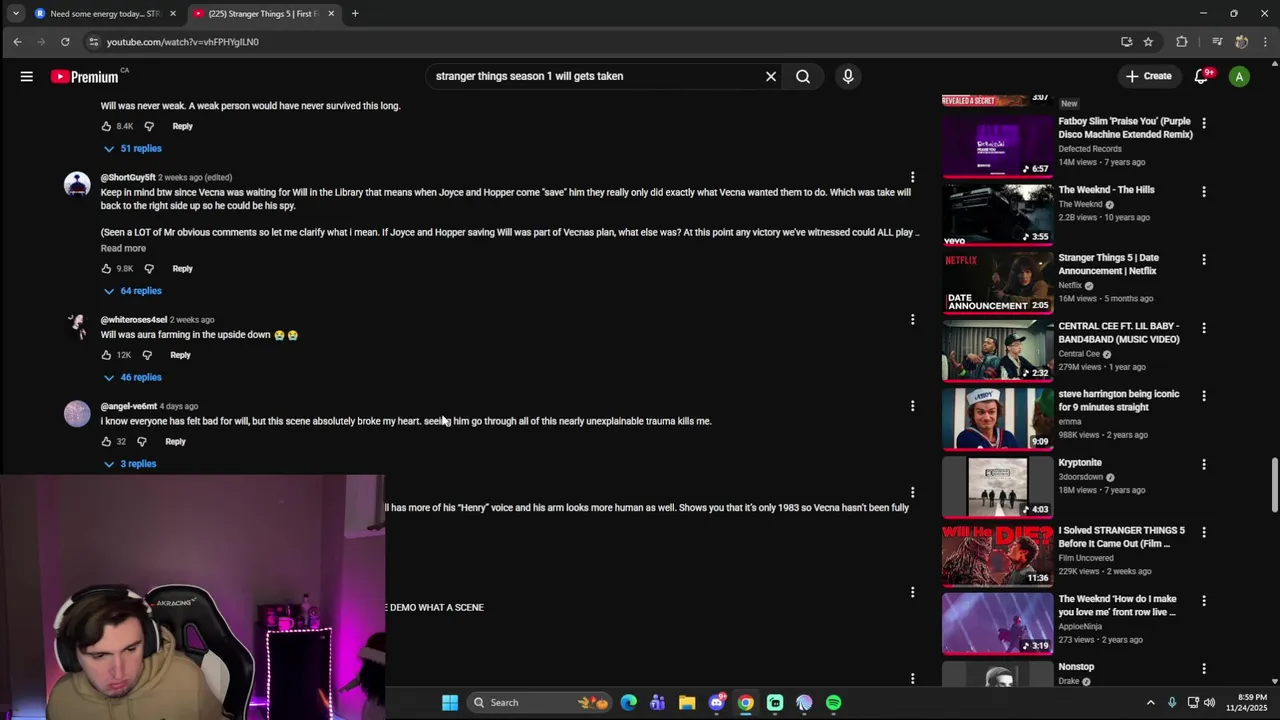The image size is (1280, 720).
Task: Open the notifications bell
Action: pos(1202,76)
